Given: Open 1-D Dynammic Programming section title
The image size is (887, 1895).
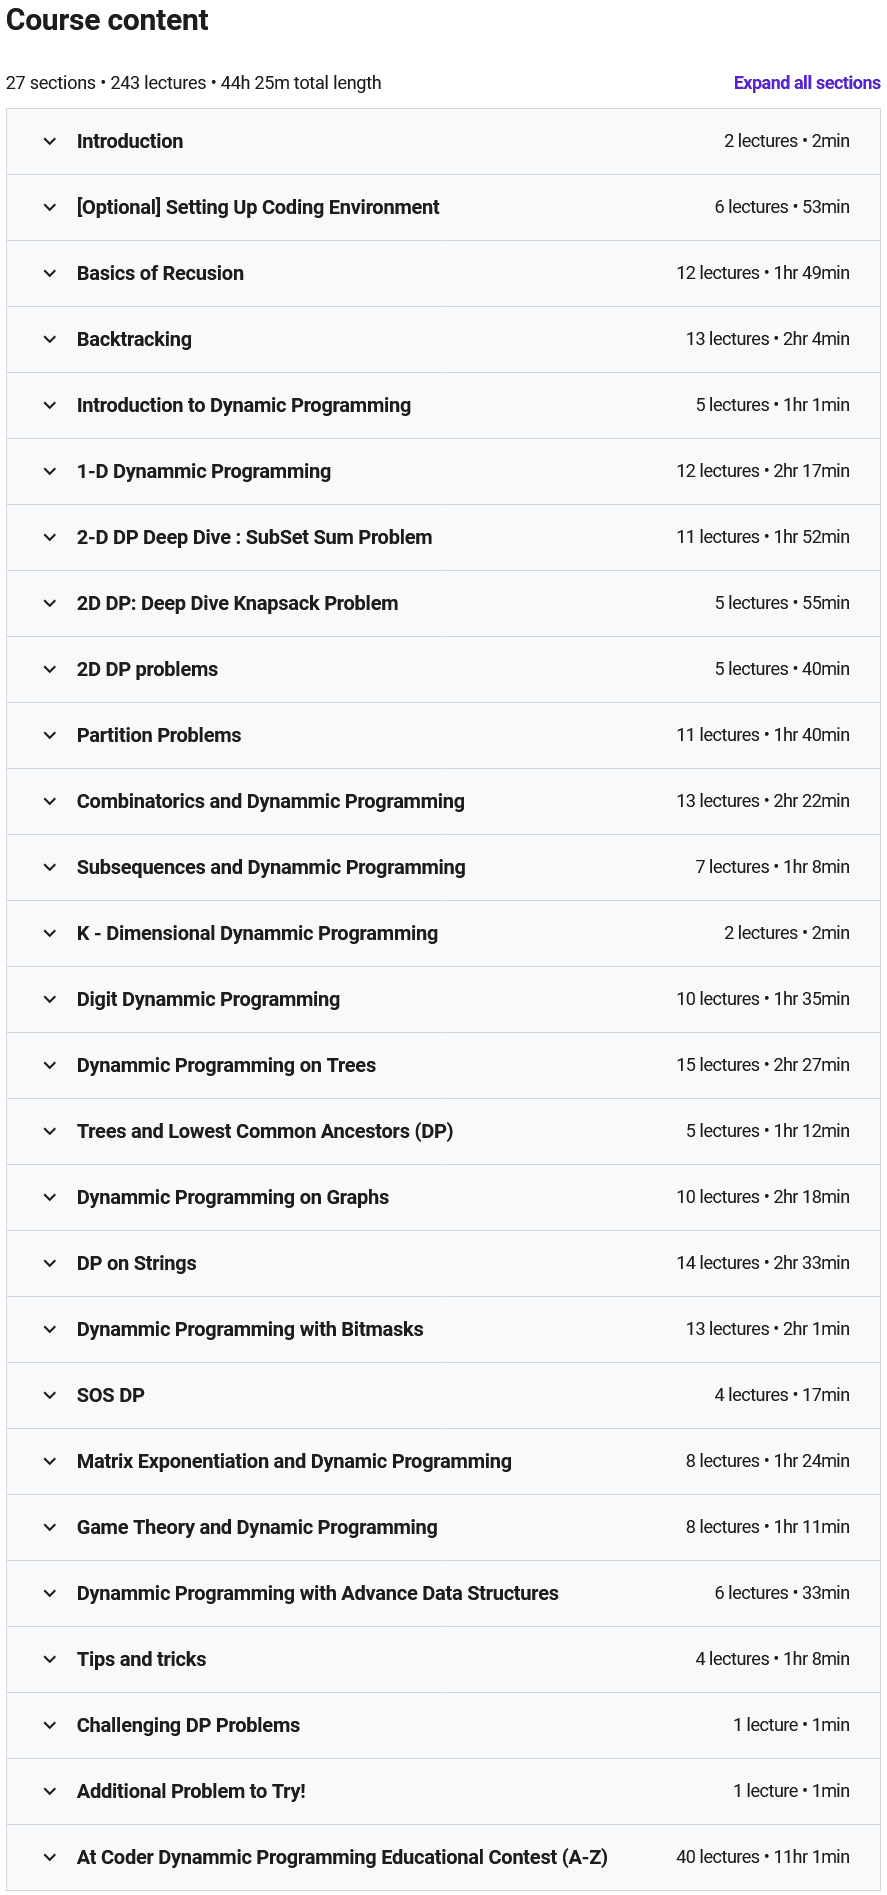Looking at the screenshot, I should (x=204, y=471).
